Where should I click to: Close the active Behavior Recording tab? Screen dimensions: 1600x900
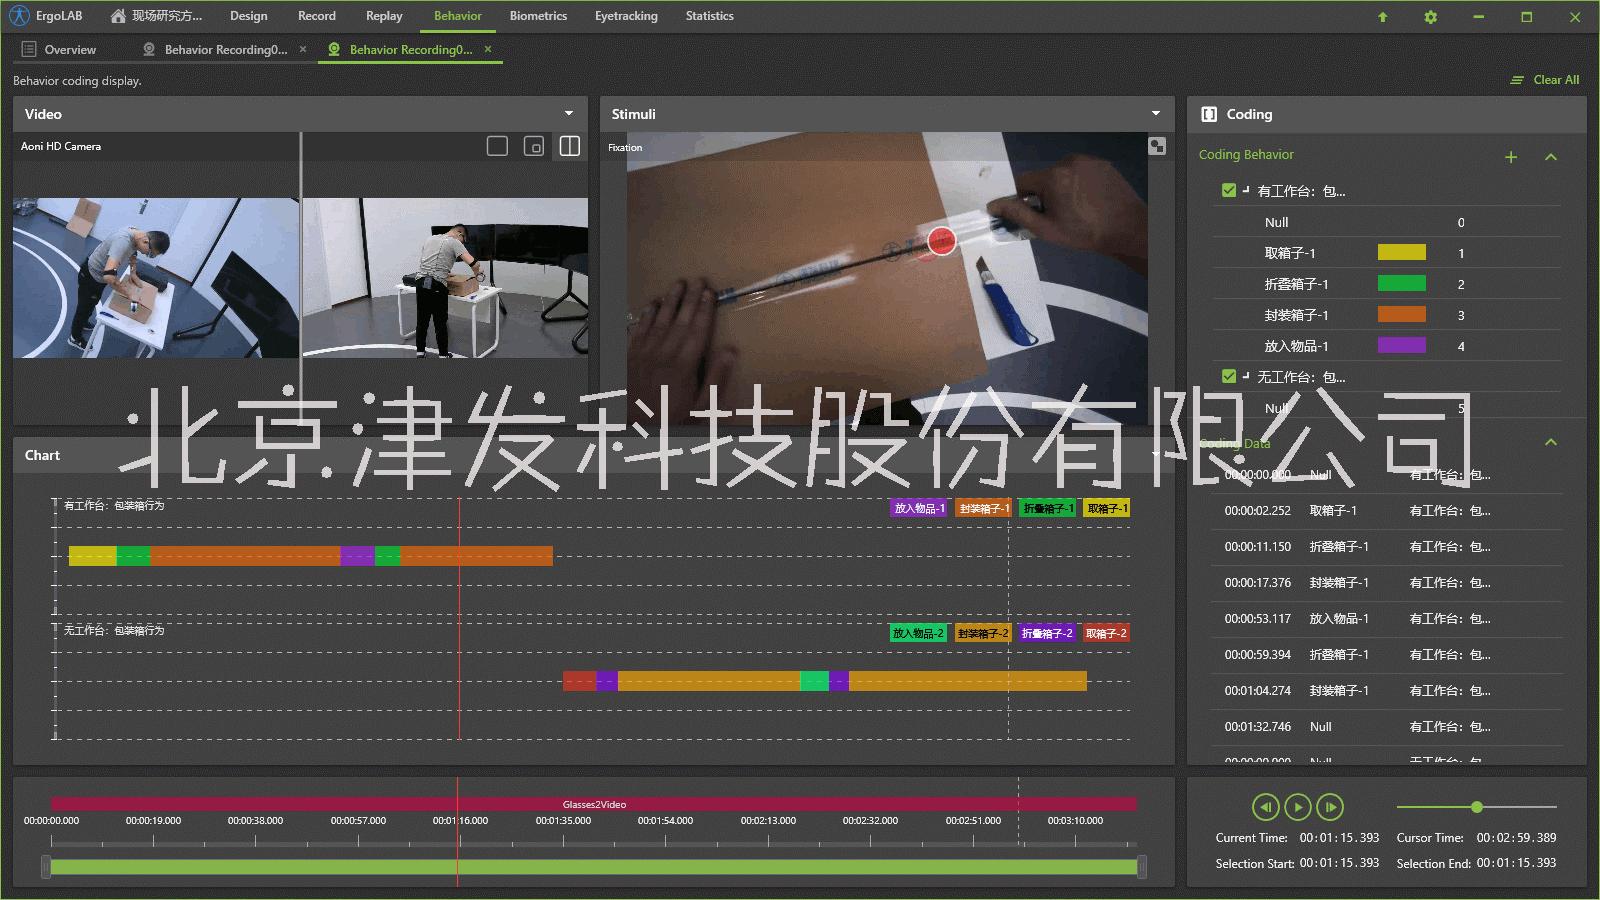coord(488,49)
